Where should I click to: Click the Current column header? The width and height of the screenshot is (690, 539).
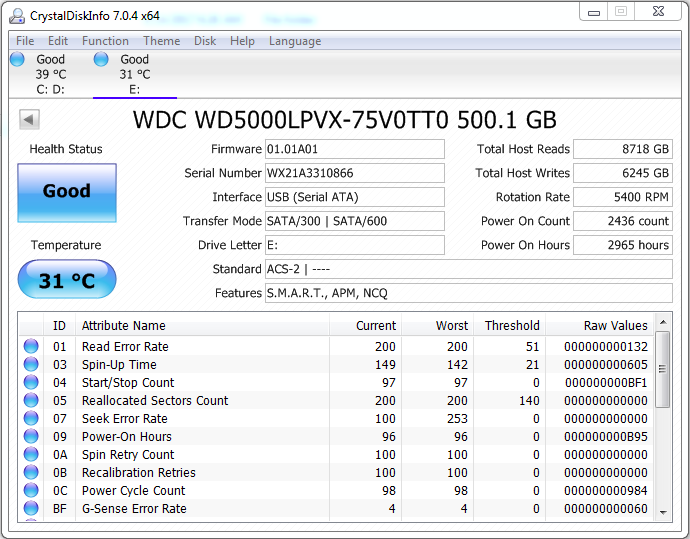[x=365, y=326]
